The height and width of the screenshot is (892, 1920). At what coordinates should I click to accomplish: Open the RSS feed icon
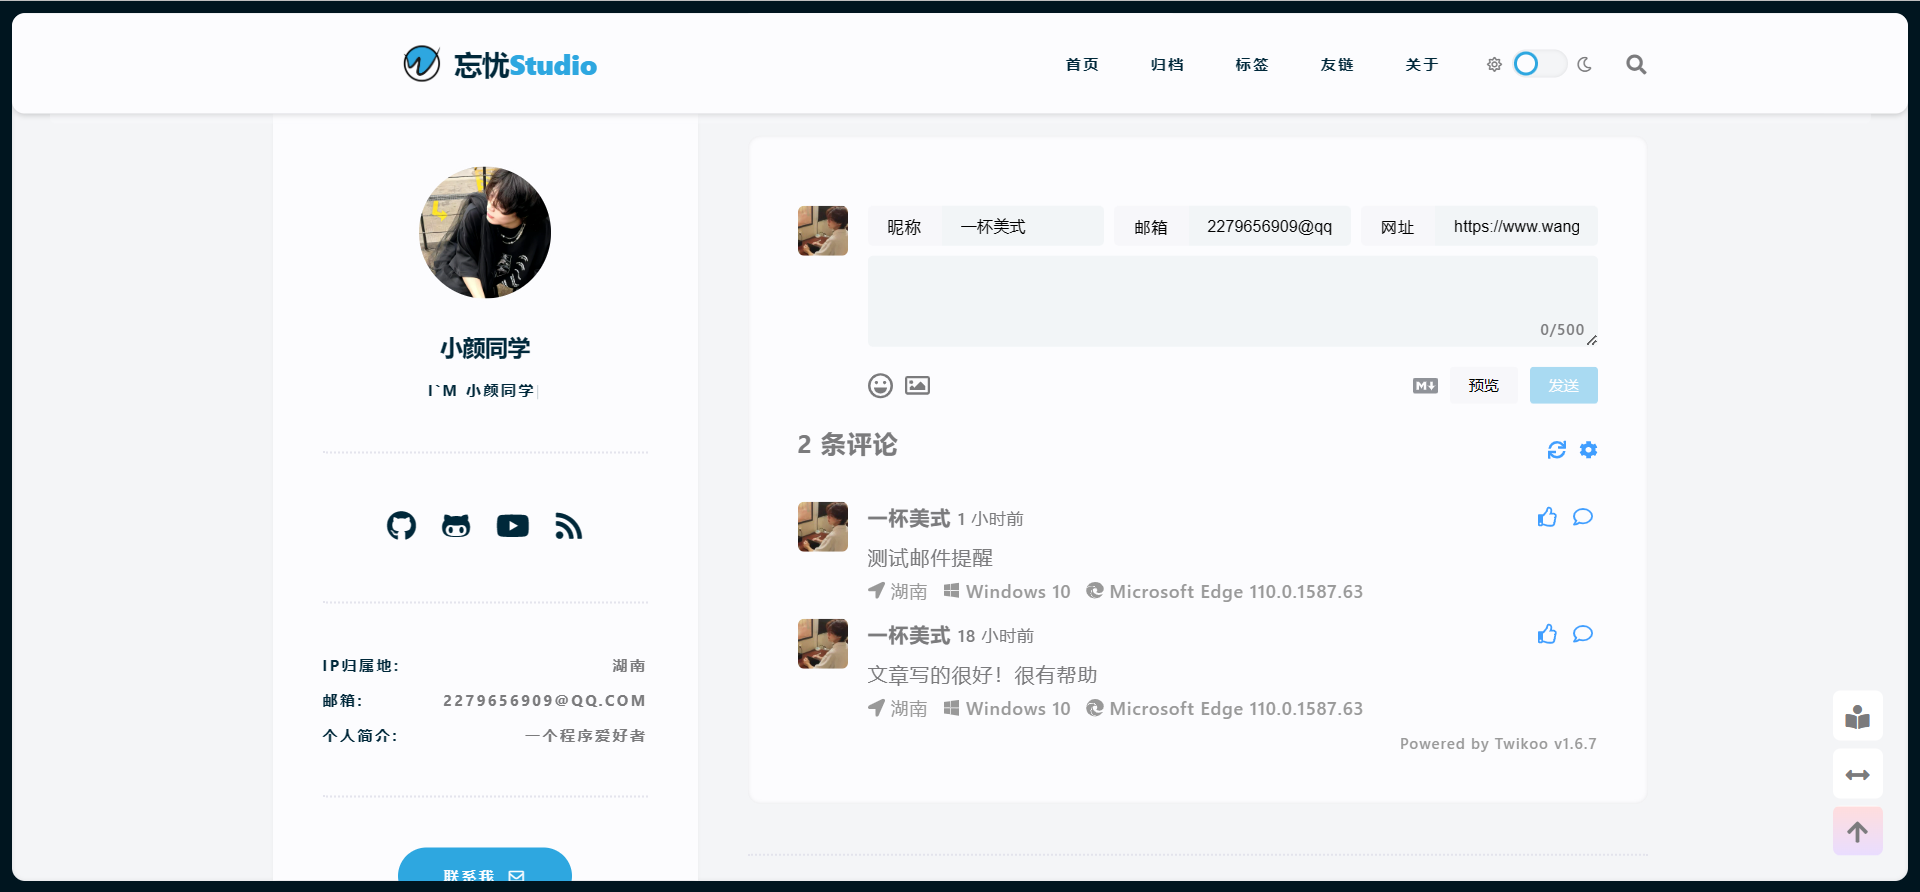568,525
